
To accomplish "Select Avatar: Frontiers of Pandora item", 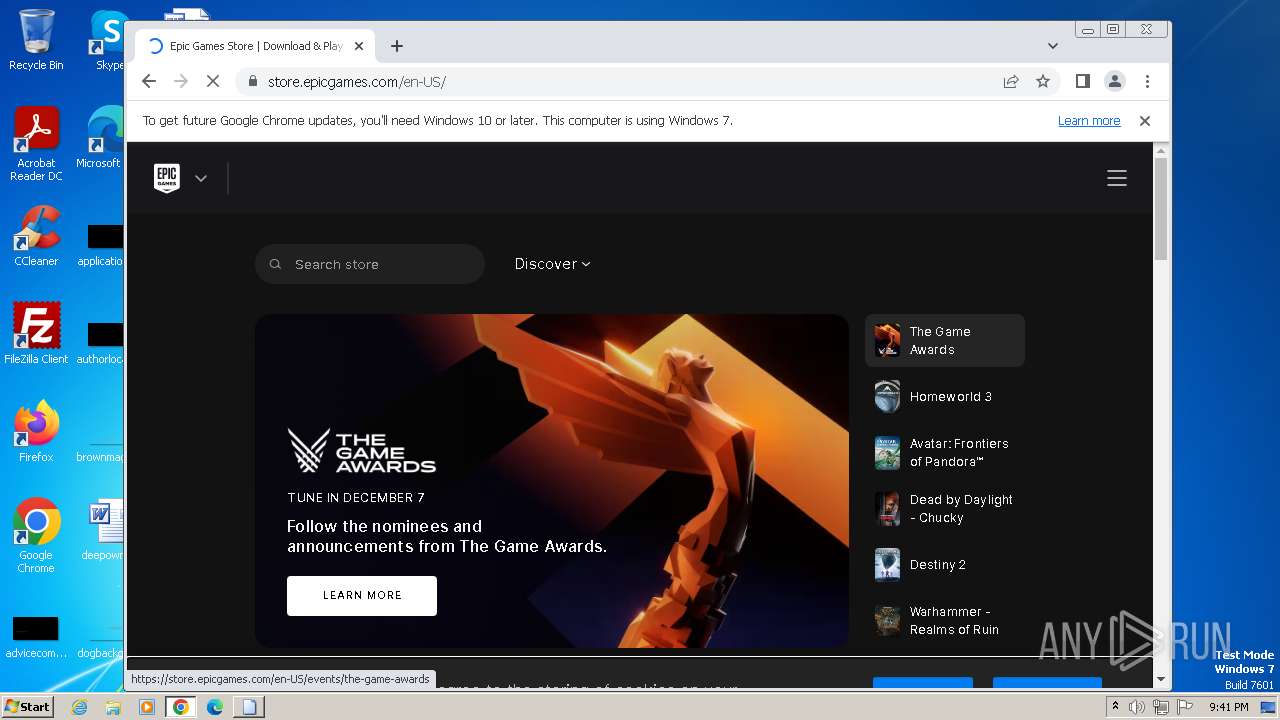I will [945, 452].
